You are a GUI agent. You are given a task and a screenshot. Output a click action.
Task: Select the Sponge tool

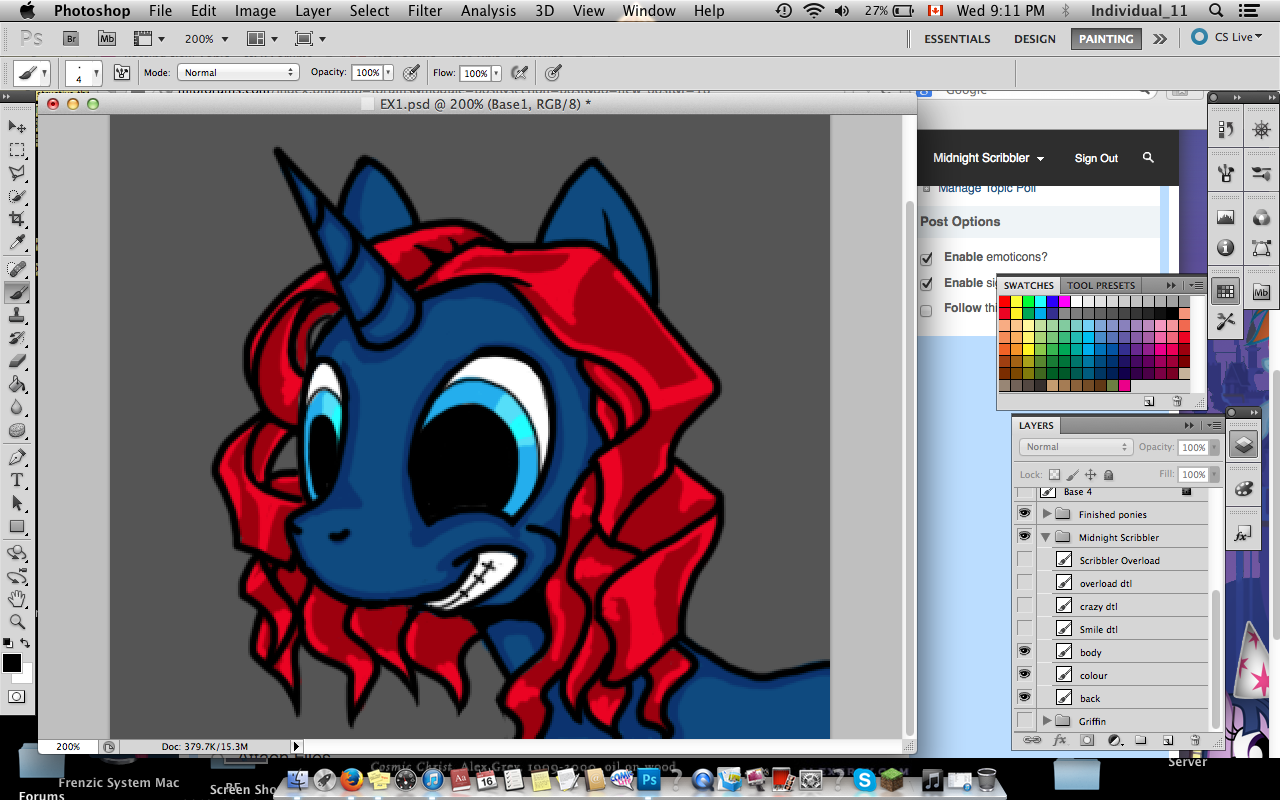[x=17, y=430]
